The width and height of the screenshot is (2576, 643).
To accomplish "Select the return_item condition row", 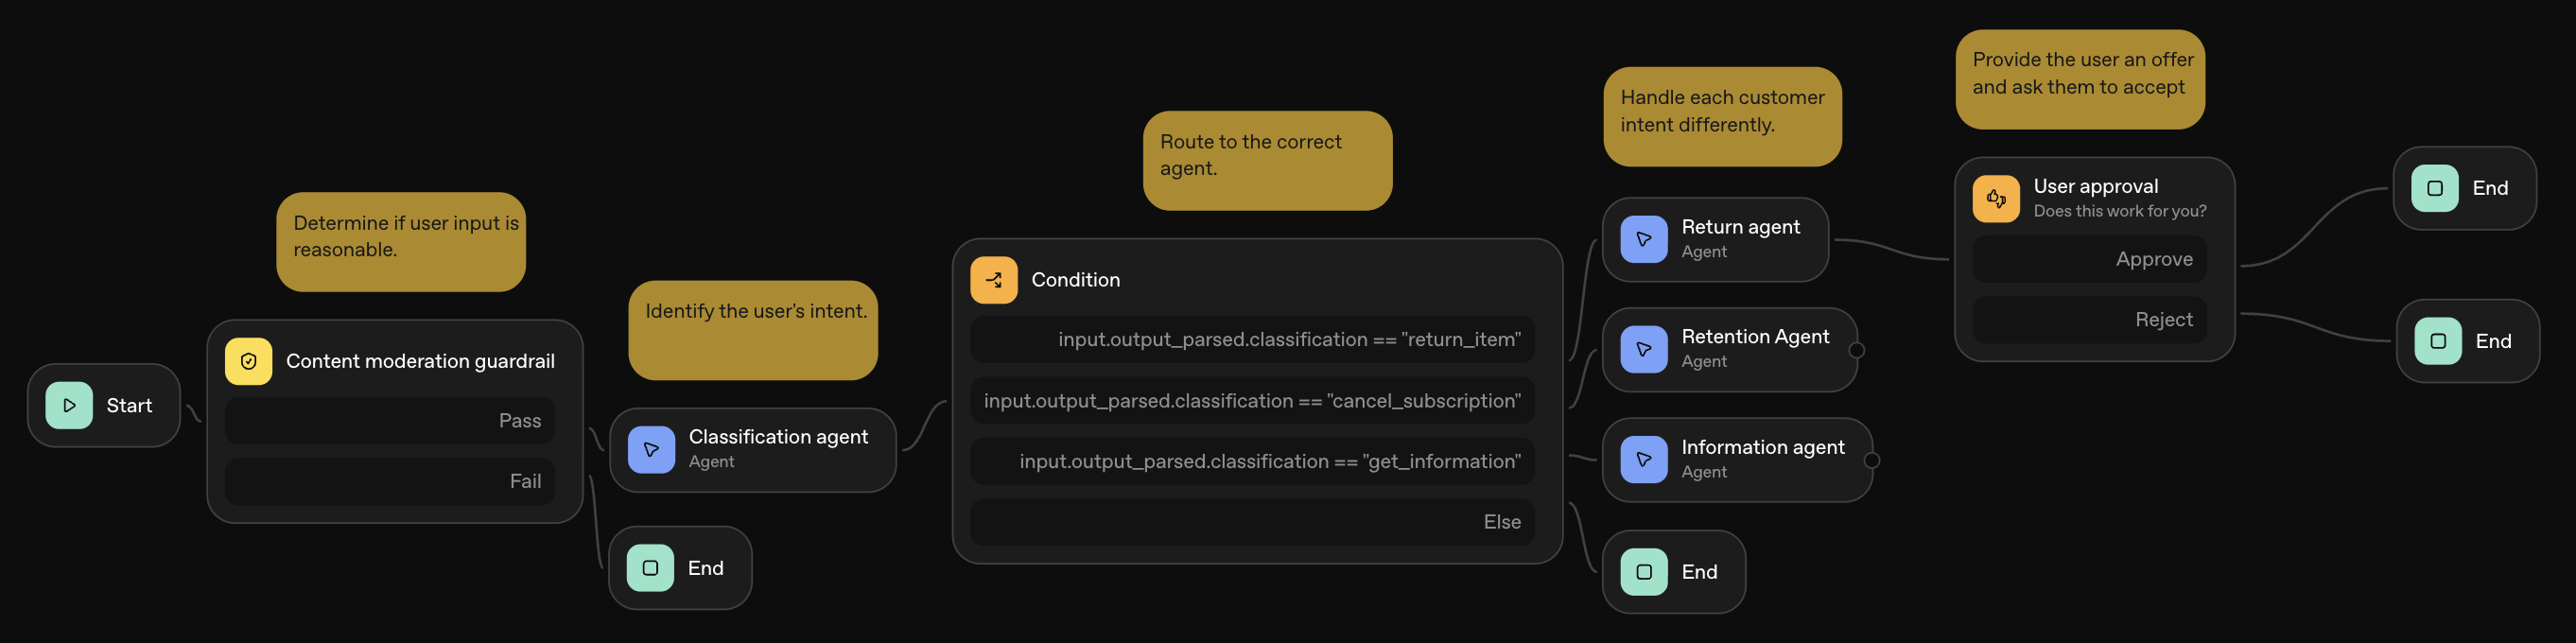I will [1252, 339].
